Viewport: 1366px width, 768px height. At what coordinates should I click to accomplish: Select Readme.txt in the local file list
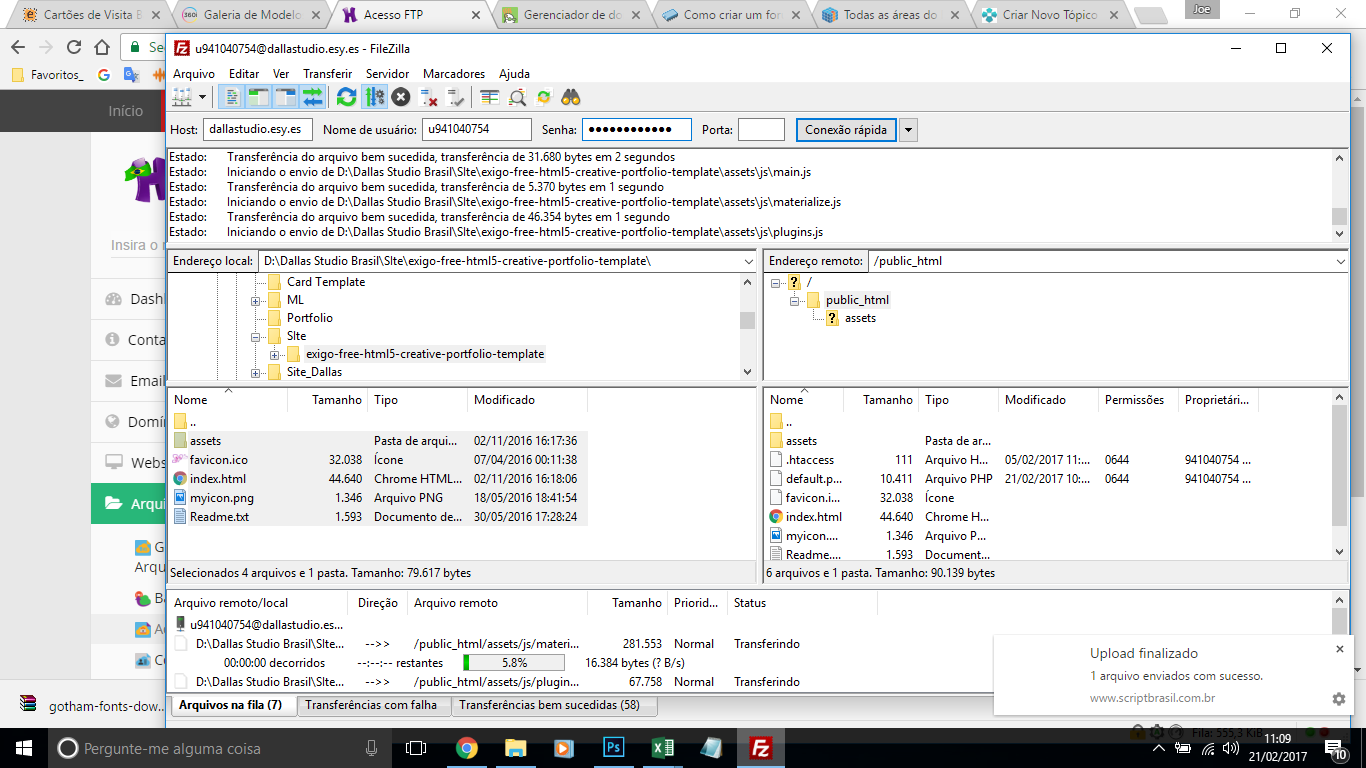click(x=378, y=517)
